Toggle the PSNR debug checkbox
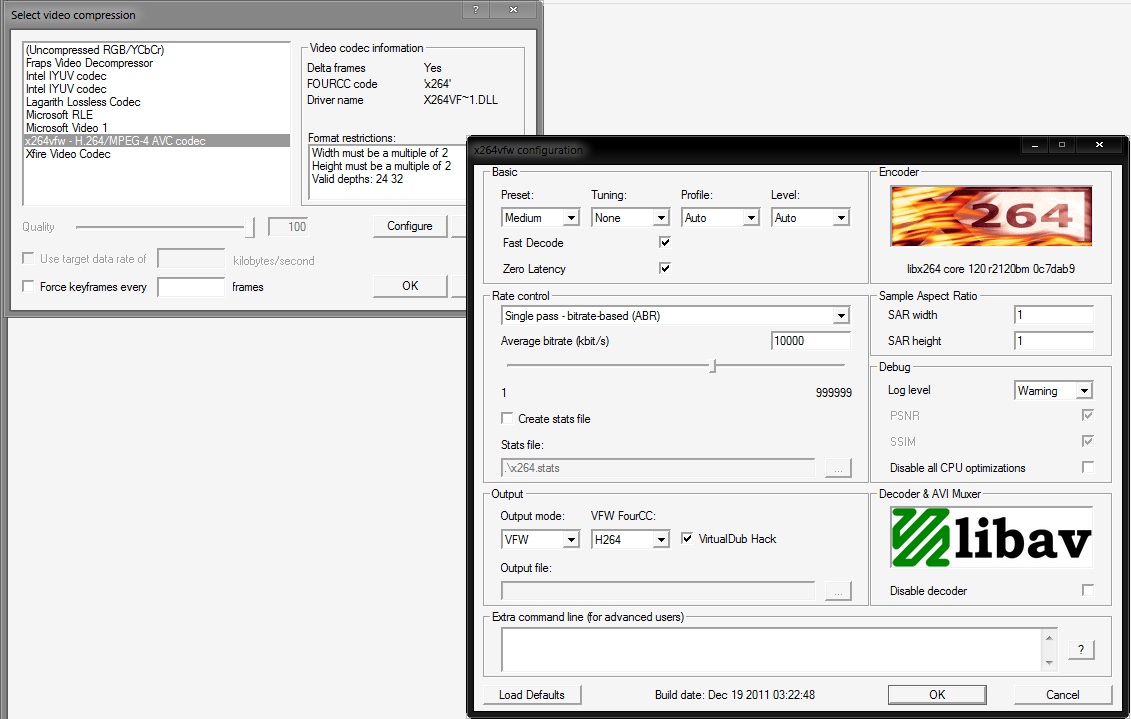Screen dimensions: 1131x719 click(1088, 415)
